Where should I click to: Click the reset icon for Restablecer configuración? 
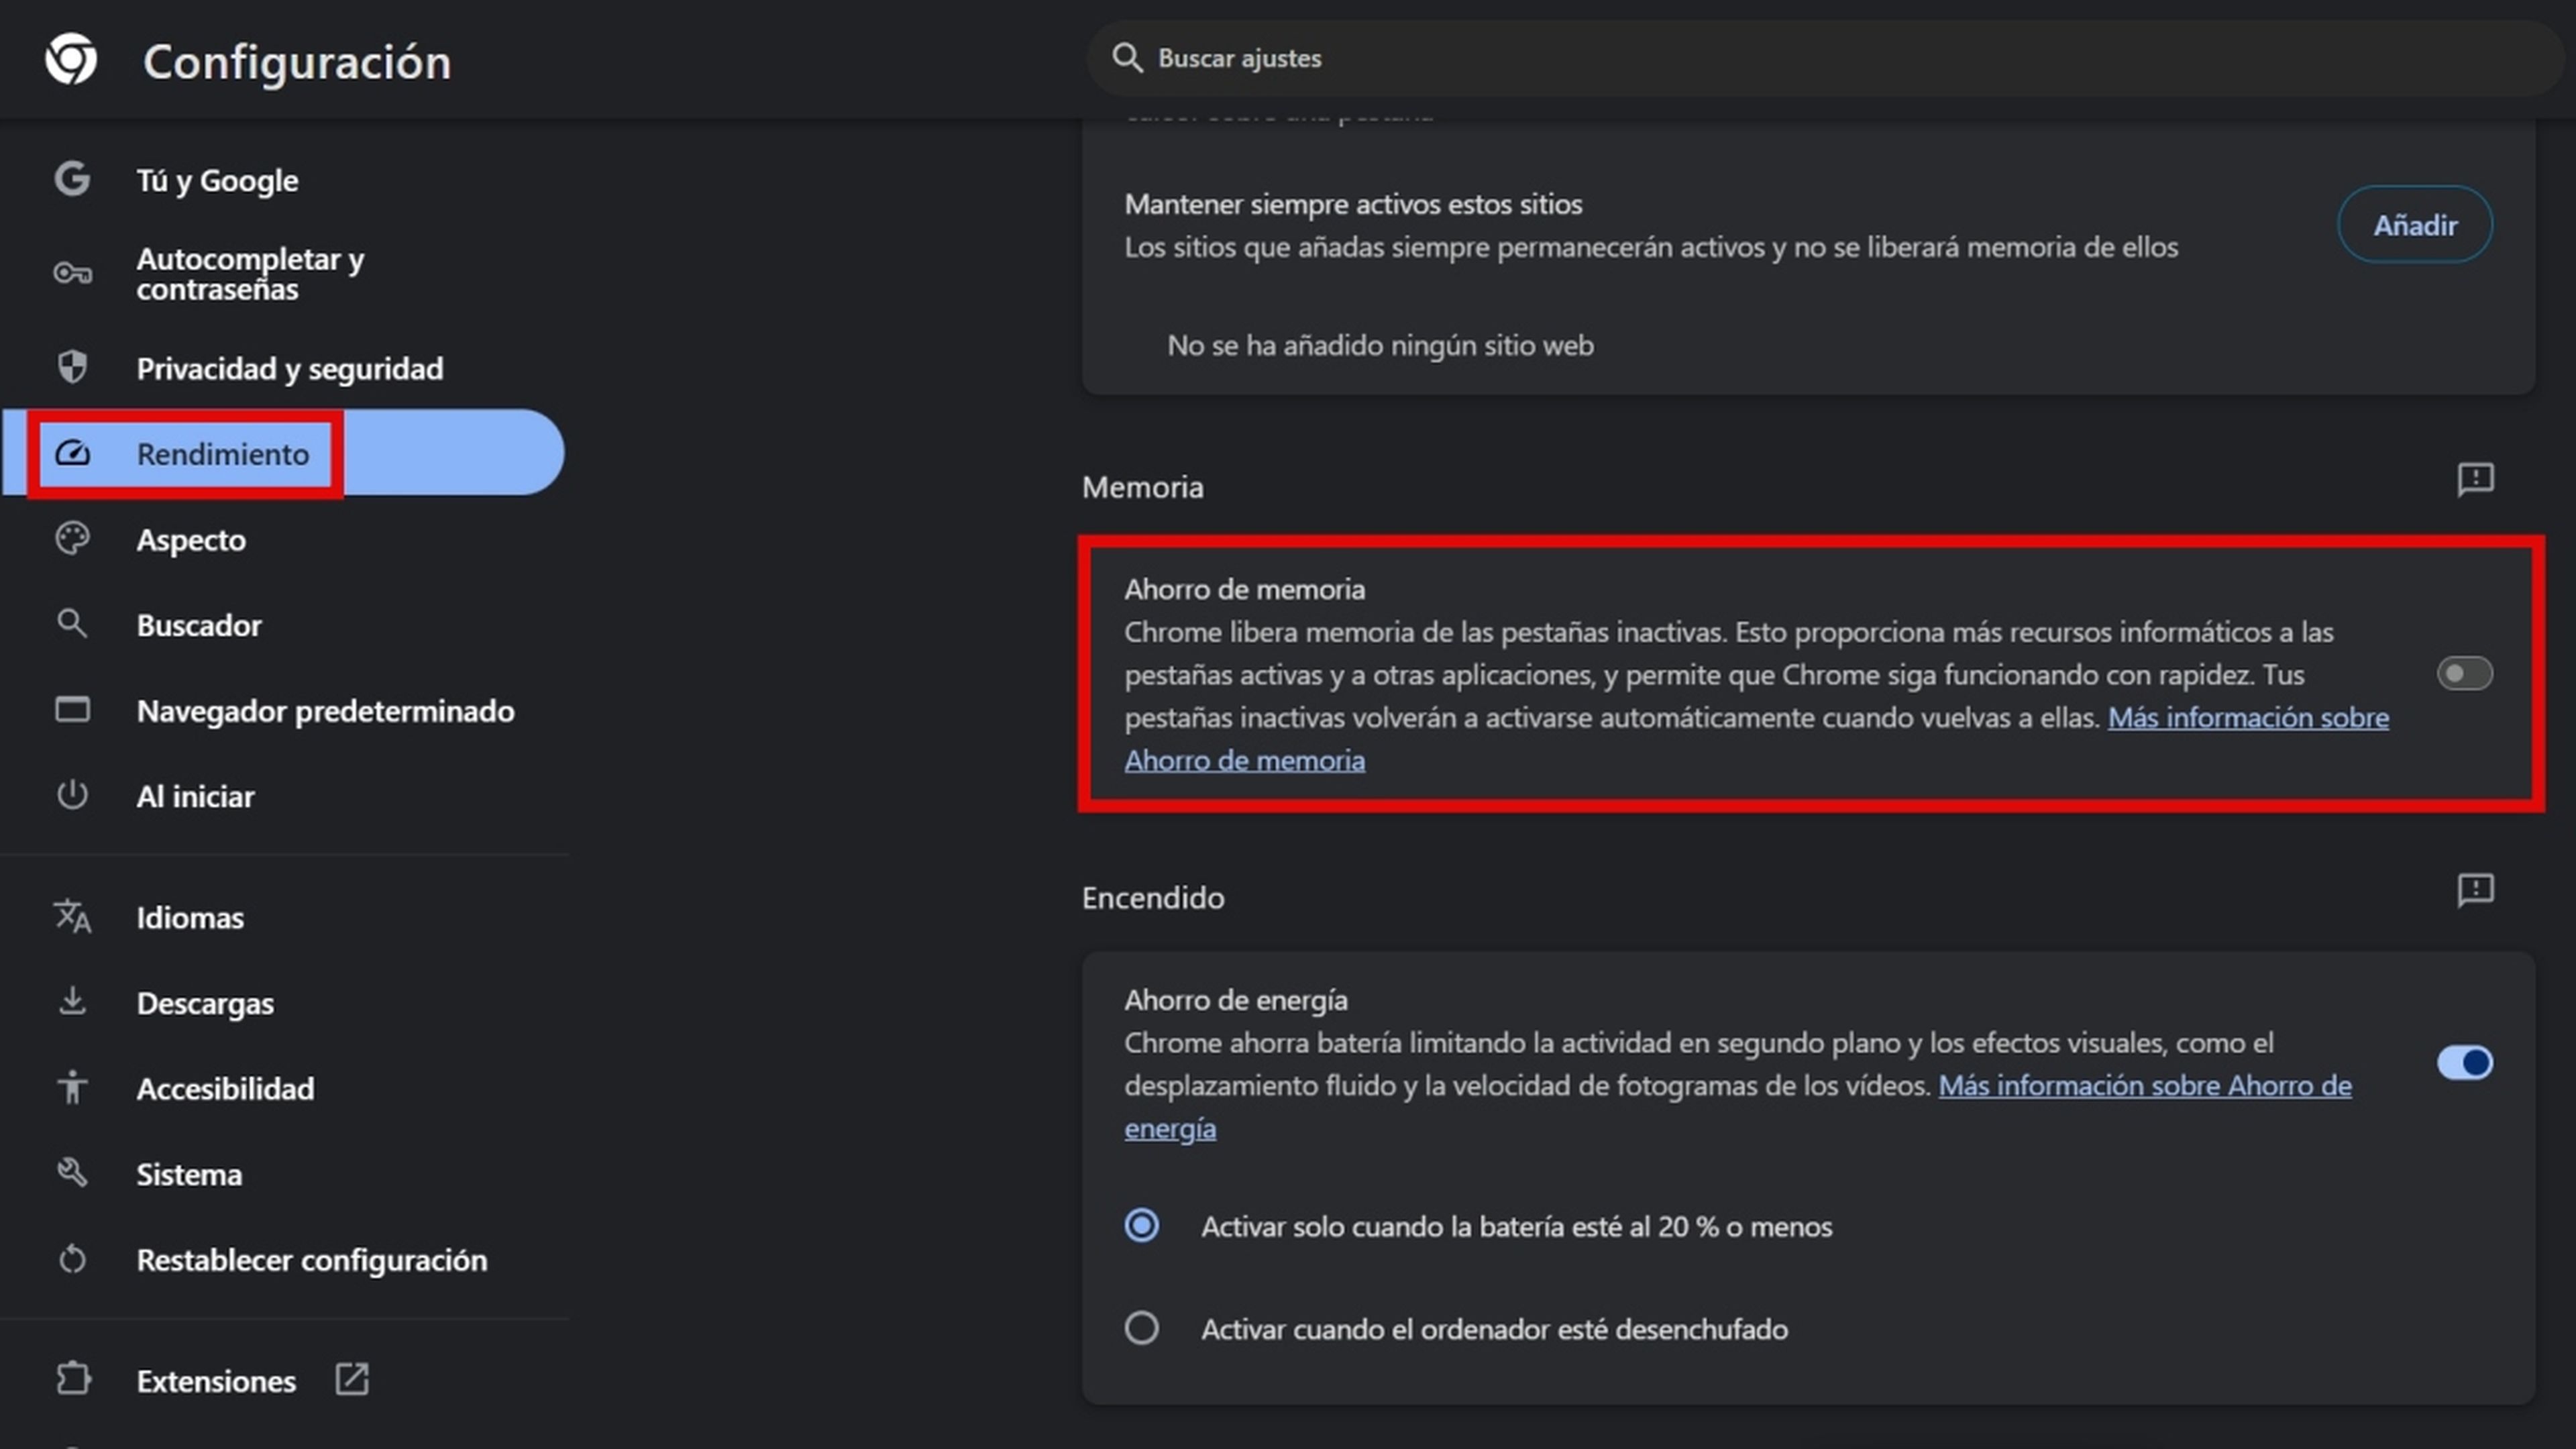point(72,1258)
